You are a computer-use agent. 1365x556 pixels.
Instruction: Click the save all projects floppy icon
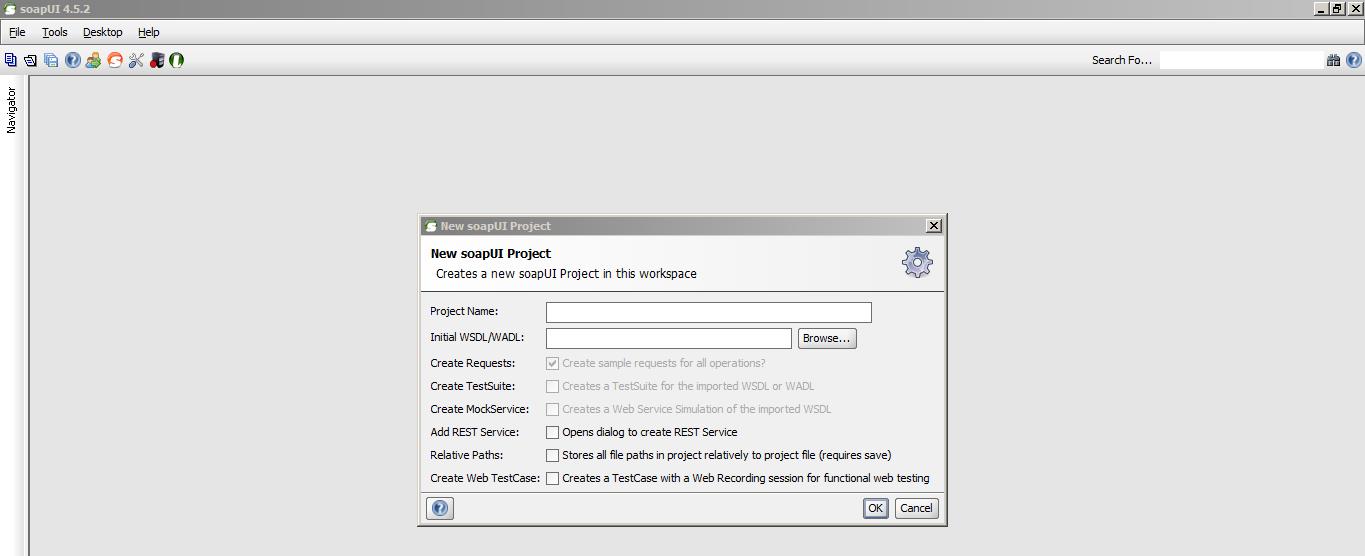click(51, 60)
